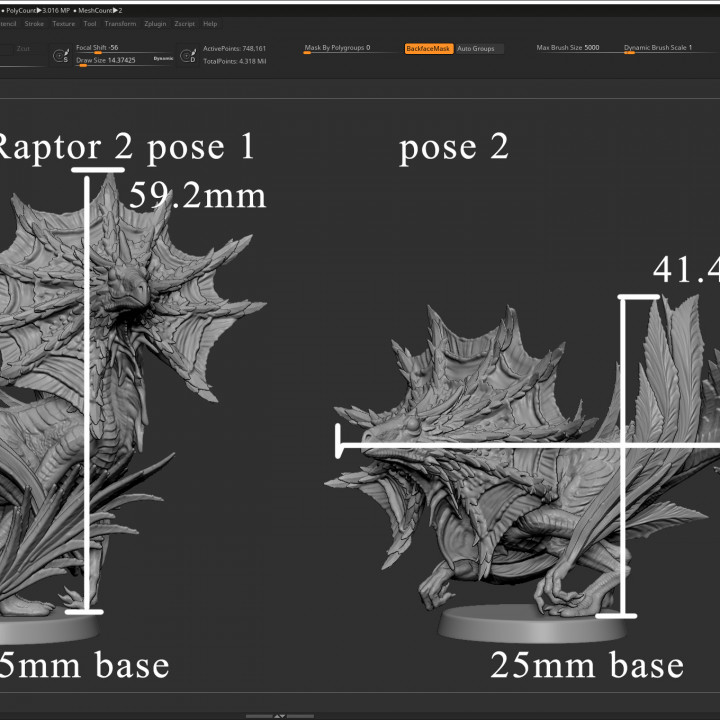Click the D dynamic mode icon
The width and height of the screenshot is (720, 720).
[x=187, y=57]
